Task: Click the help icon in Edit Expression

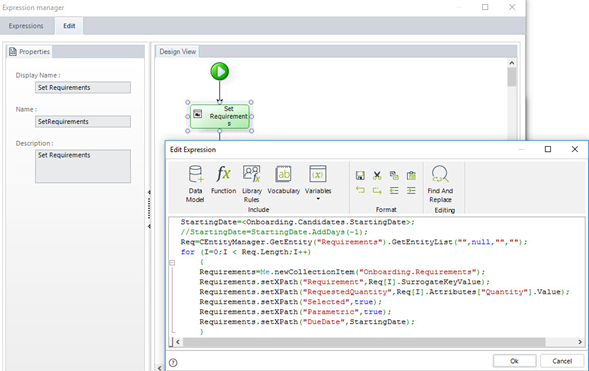Action: (173, 362)
